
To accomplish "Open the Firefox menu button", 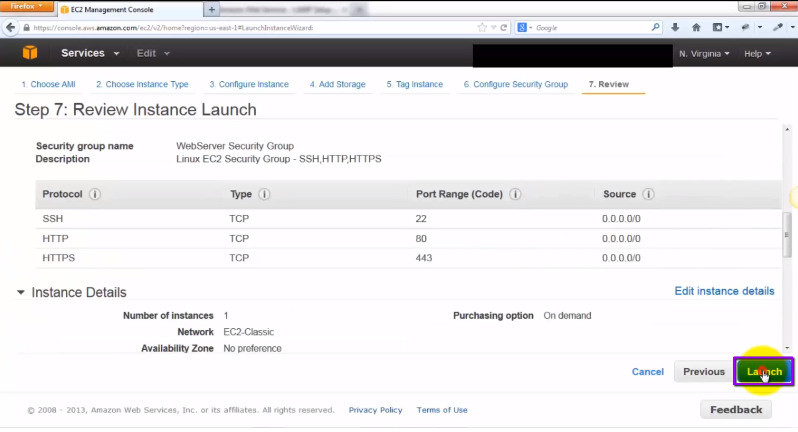I will pos(26,6).
